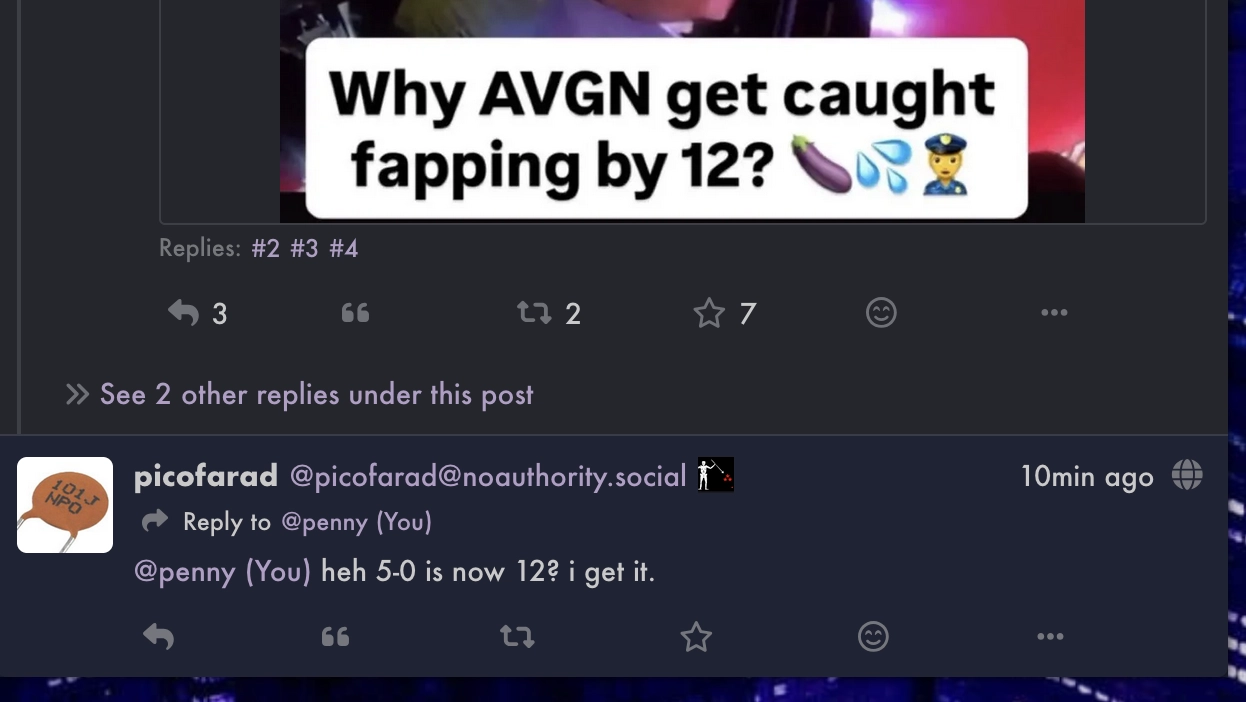Toggle favorite star on picofarad's post
This screenshot has width=1246, height=702.
pyautogui.click(x=696, y=637)
